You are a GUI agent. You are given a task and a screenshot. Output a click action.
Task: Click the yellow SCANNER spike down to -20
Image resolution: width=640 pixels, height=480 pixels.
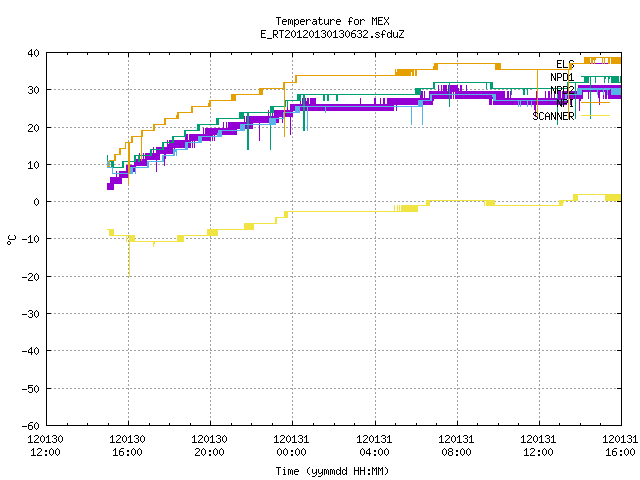tap(129, 259)
